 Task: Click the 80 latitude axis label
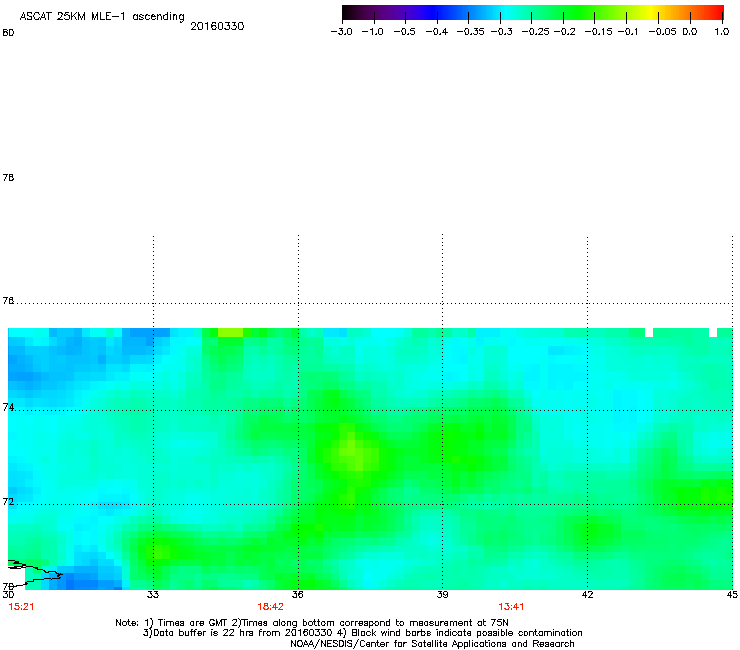click(8, 33)
